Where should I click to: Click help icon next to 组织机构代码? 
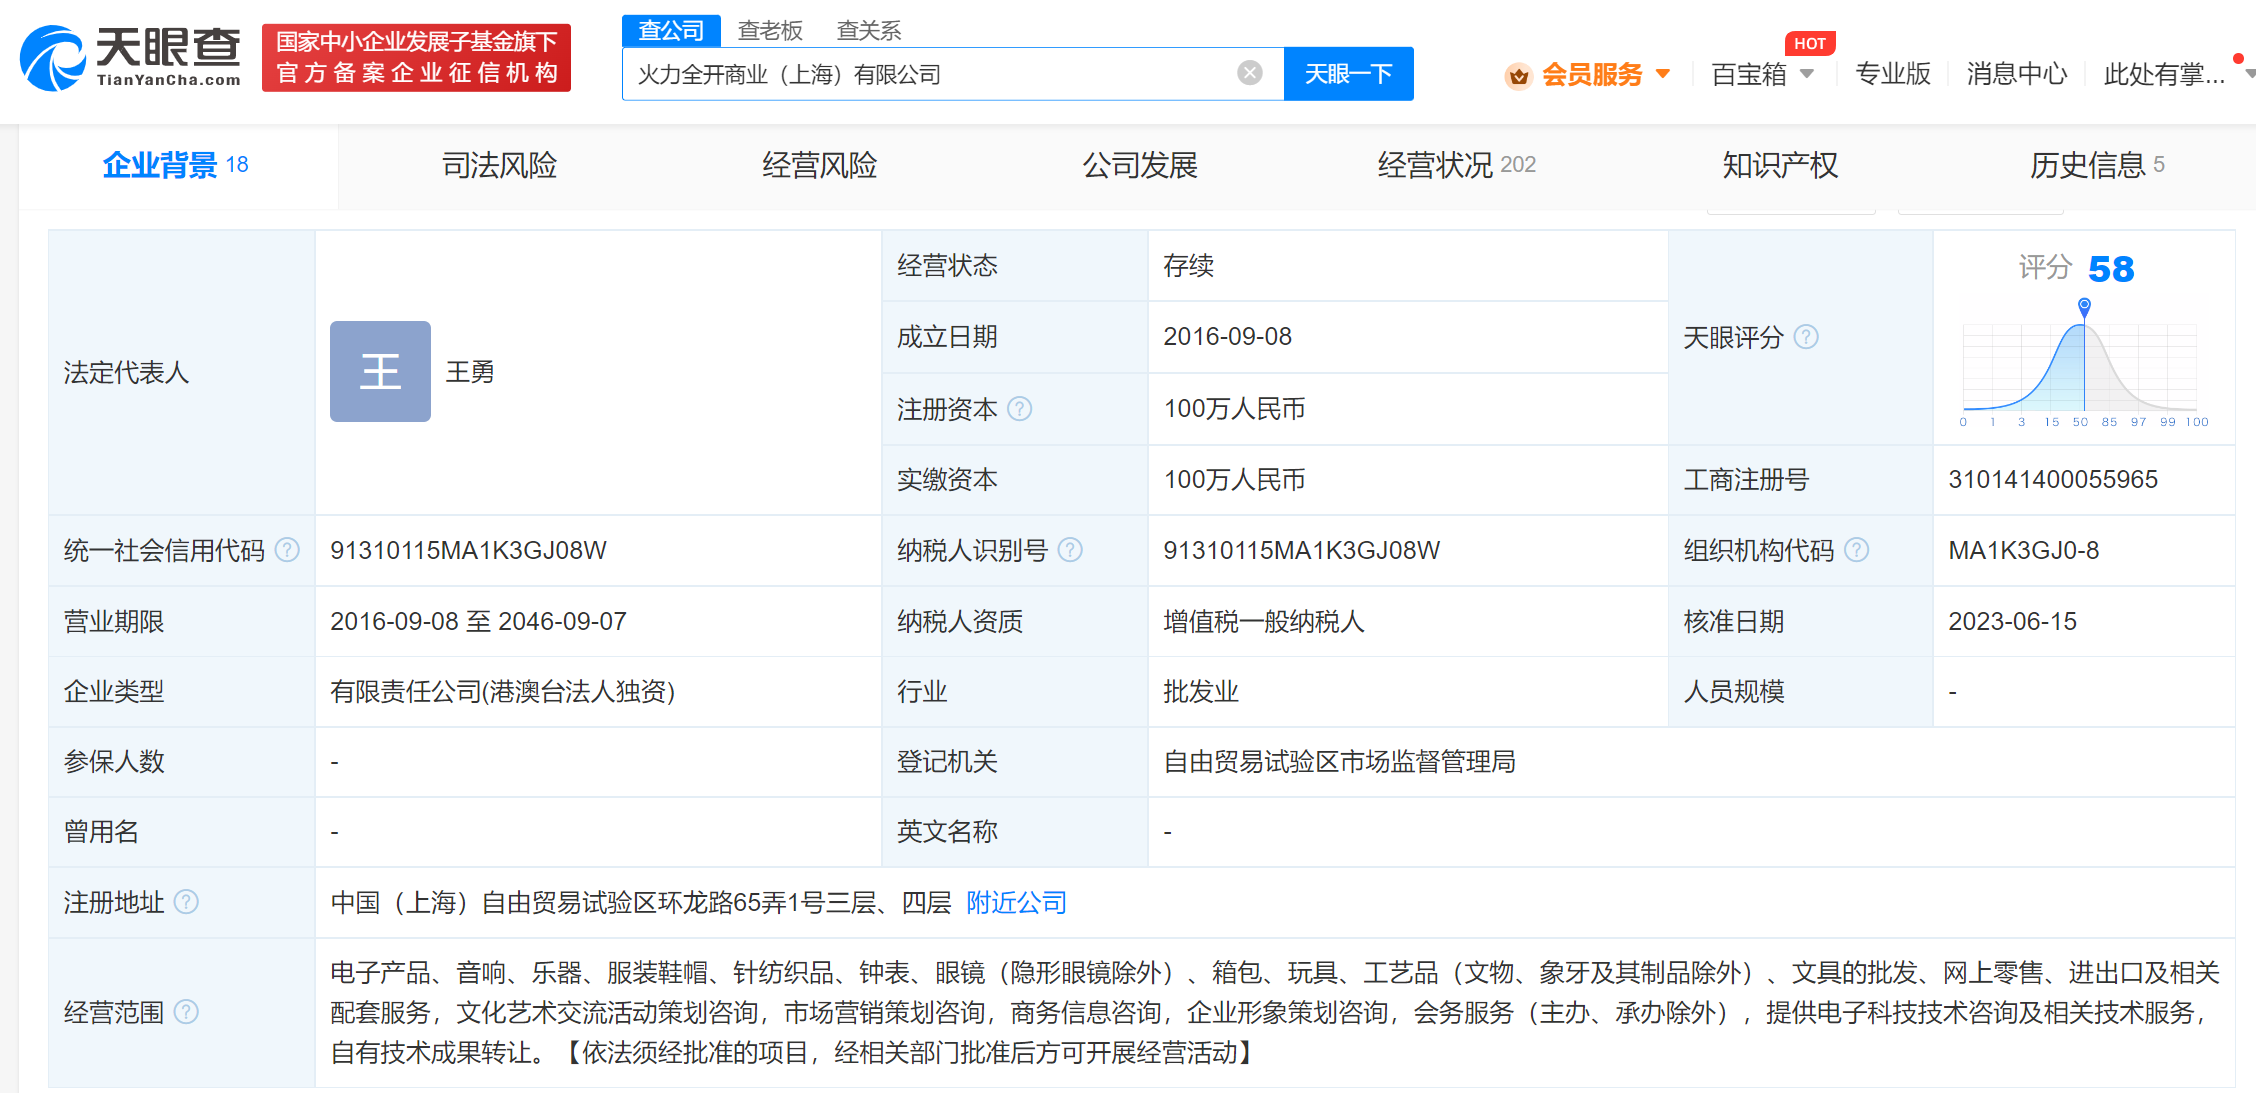tap(1856, 550)
